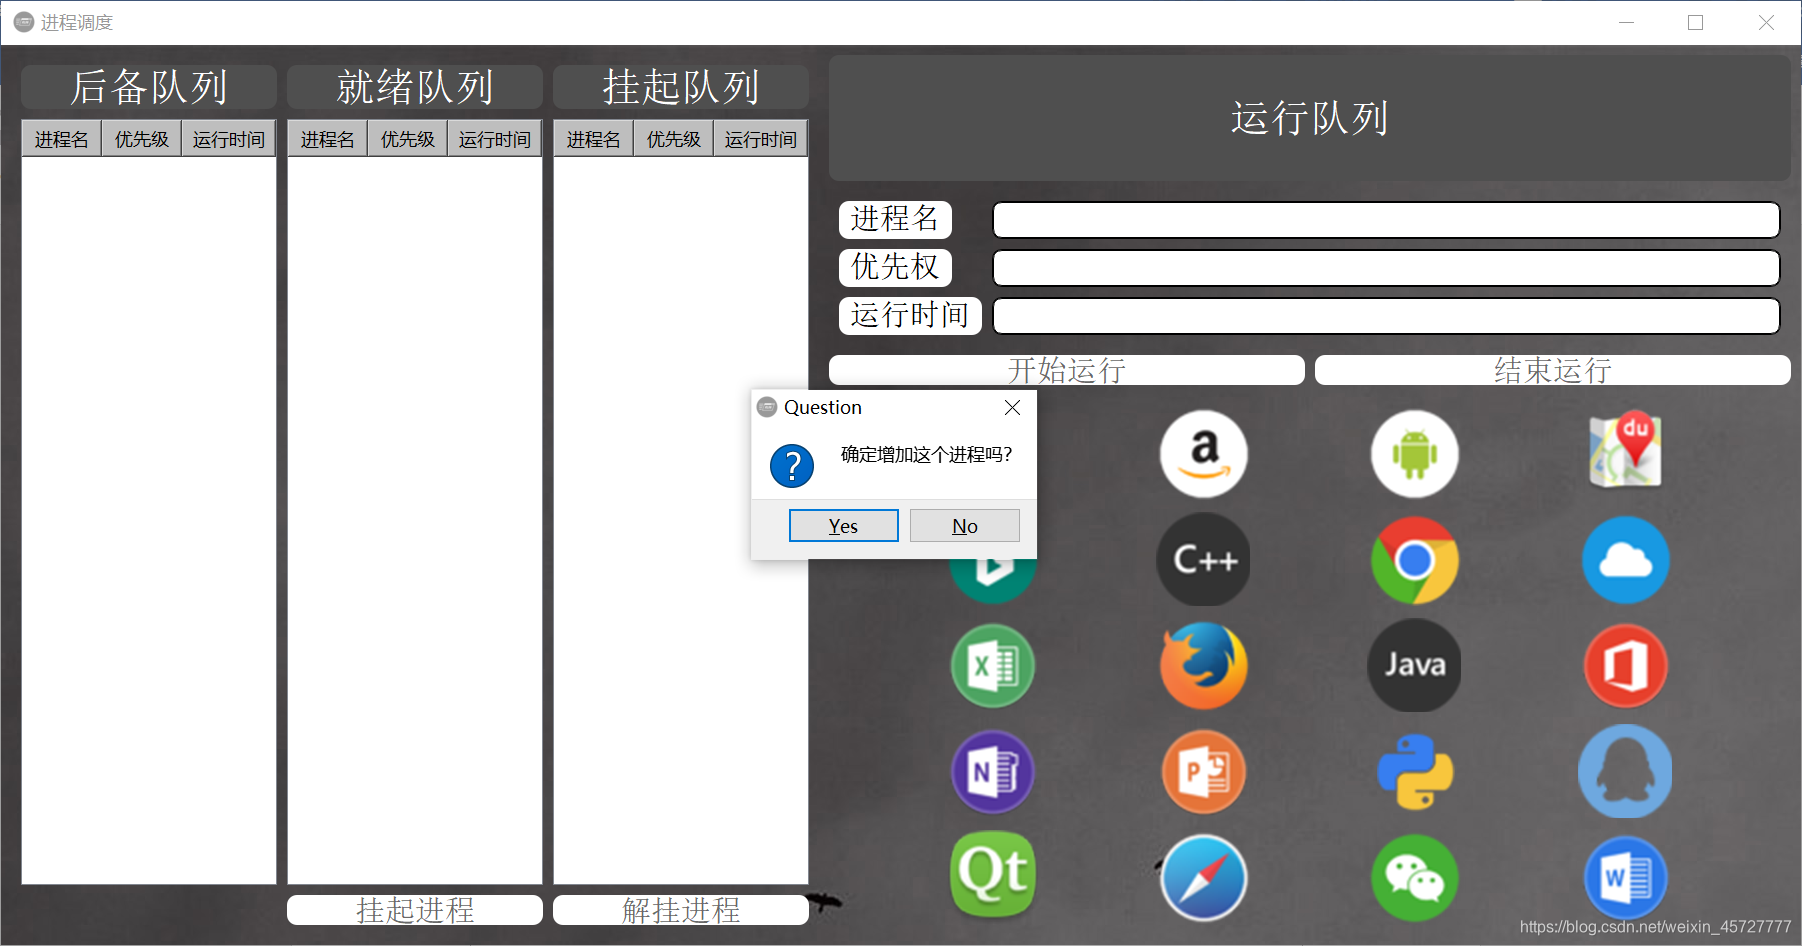Click 运行时间 header in 后备队列 table
Screen dimensions: 1802x946
(229, 139)
